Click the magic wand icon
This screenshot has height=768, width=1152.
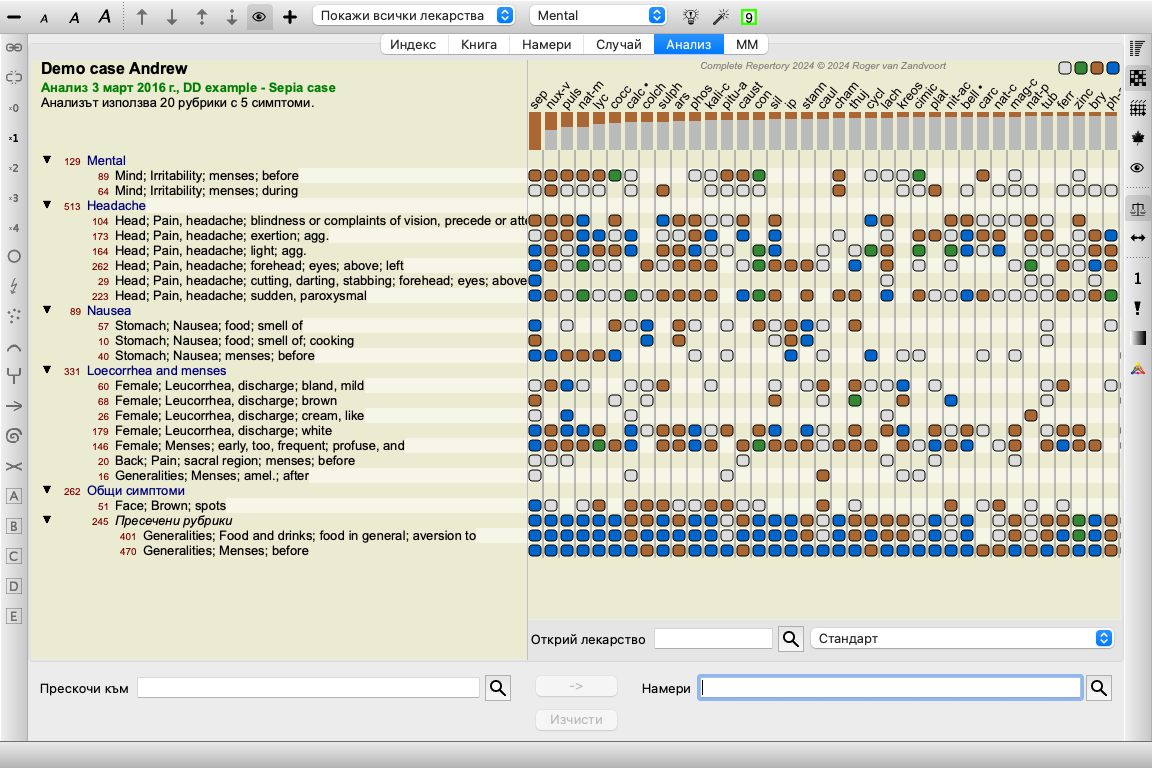coord(719,16)
